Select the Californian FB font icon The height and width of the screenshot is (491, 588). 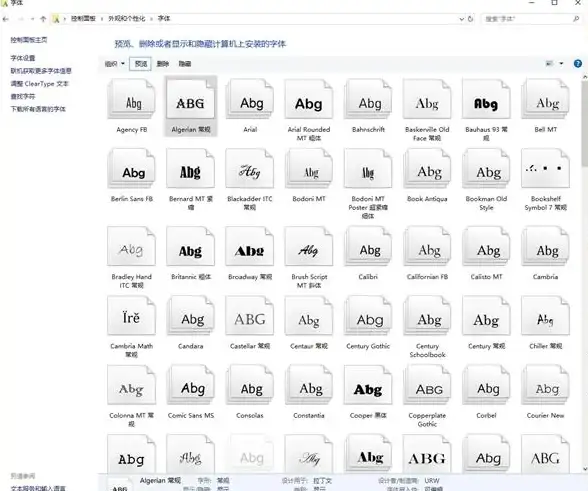[427, 246]
